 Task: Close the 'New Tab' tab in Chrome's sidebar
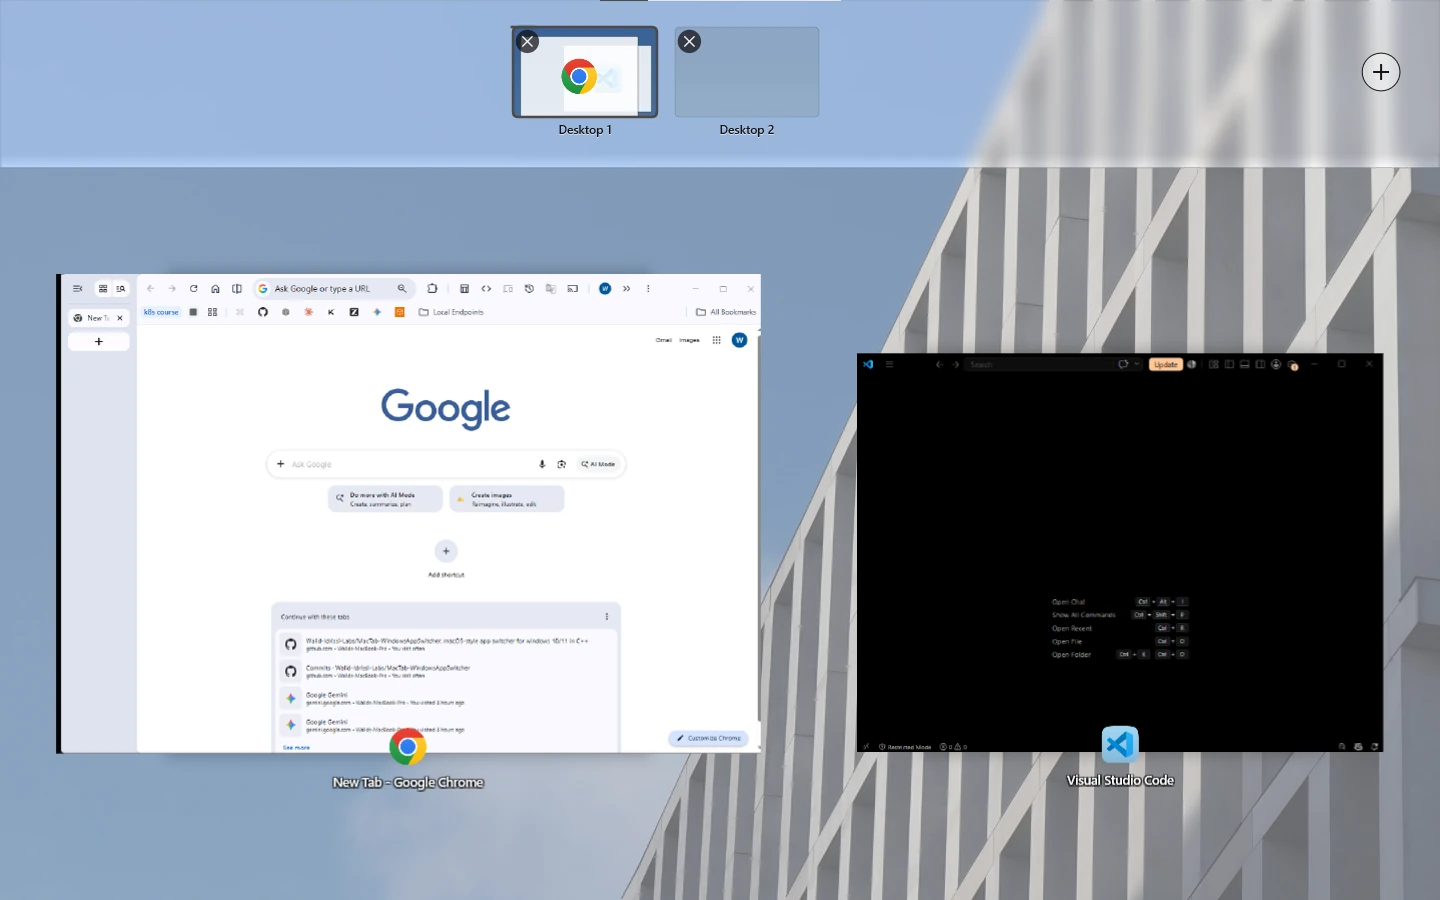coord(120,318)
